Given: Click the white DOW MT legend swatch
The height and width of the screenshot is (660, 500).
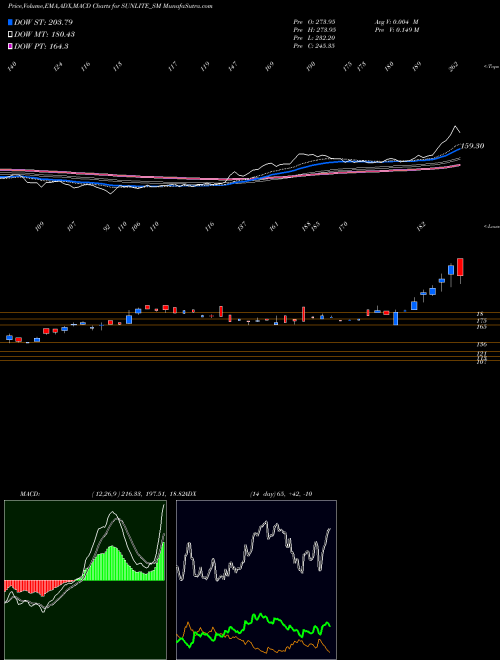Looking at the screenshot, I should [x=10, y=34].
